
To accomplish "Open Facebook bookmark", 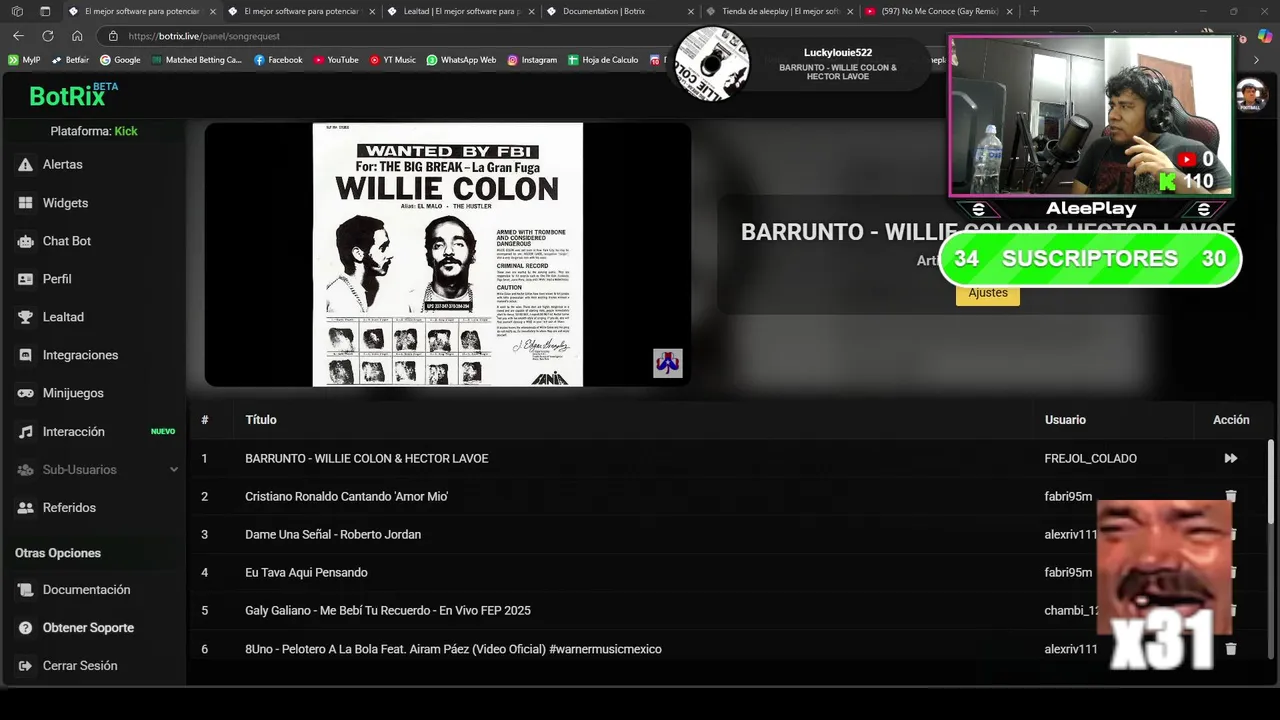I will click(x=278, y=60).
